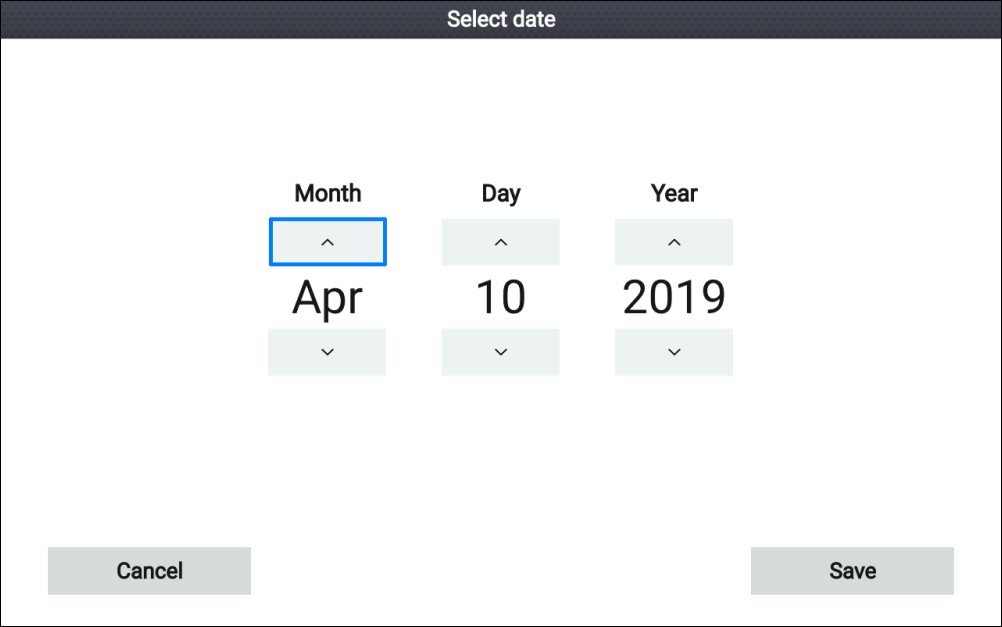Click the up chevron under Year label
This screenshot has height=627, width=1002.
[674, 242]
